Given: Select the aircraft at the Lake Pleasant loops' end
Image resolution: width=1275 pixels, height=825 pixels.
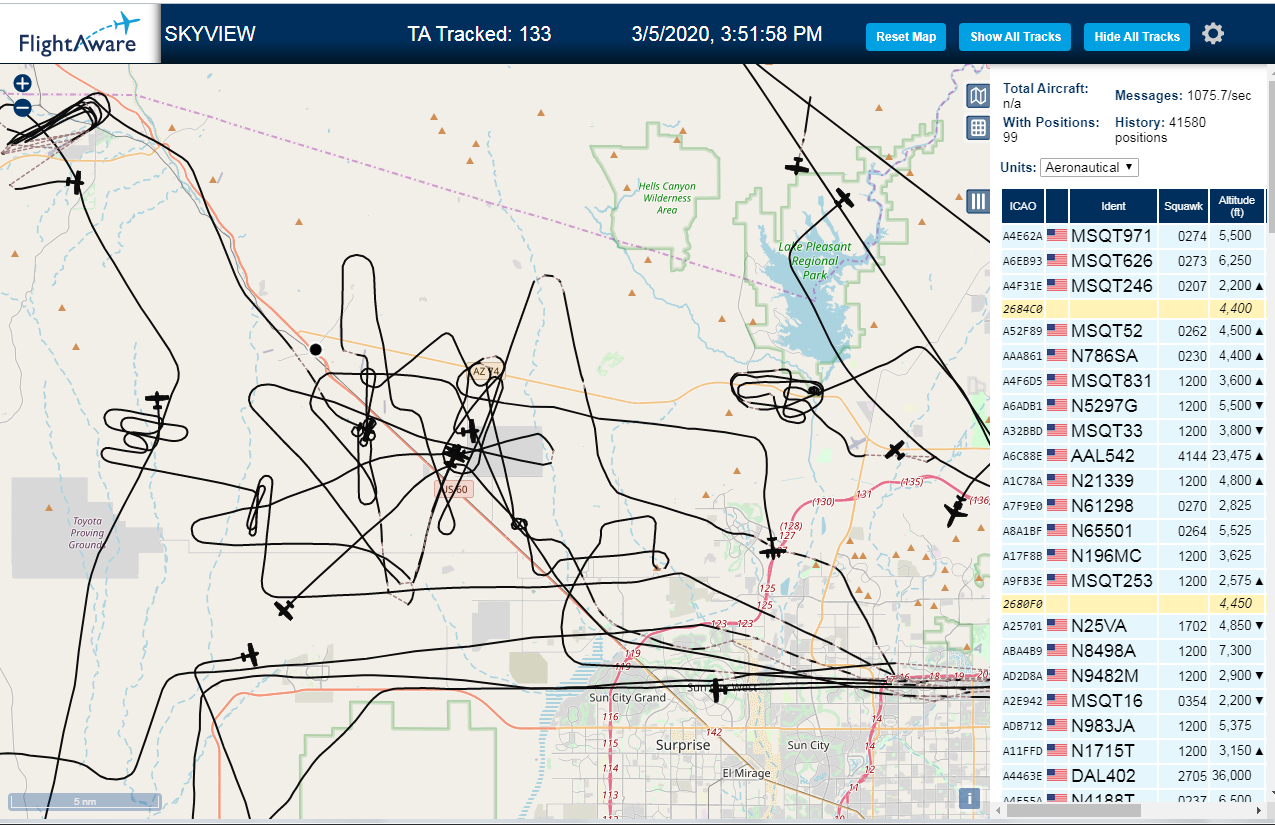Looking at the screenshot, I should coord(814,389).
